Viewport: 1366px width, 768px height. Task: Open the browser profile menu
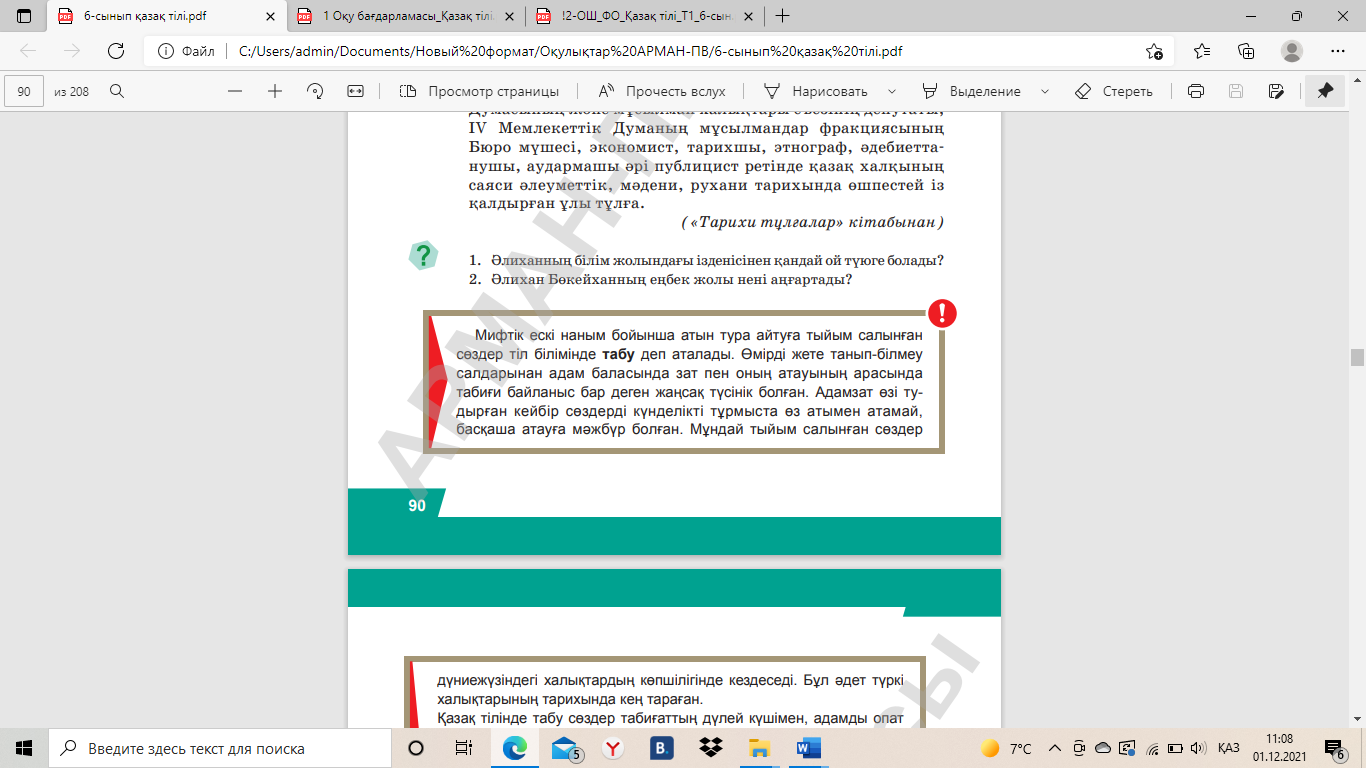pos(1292,52)
